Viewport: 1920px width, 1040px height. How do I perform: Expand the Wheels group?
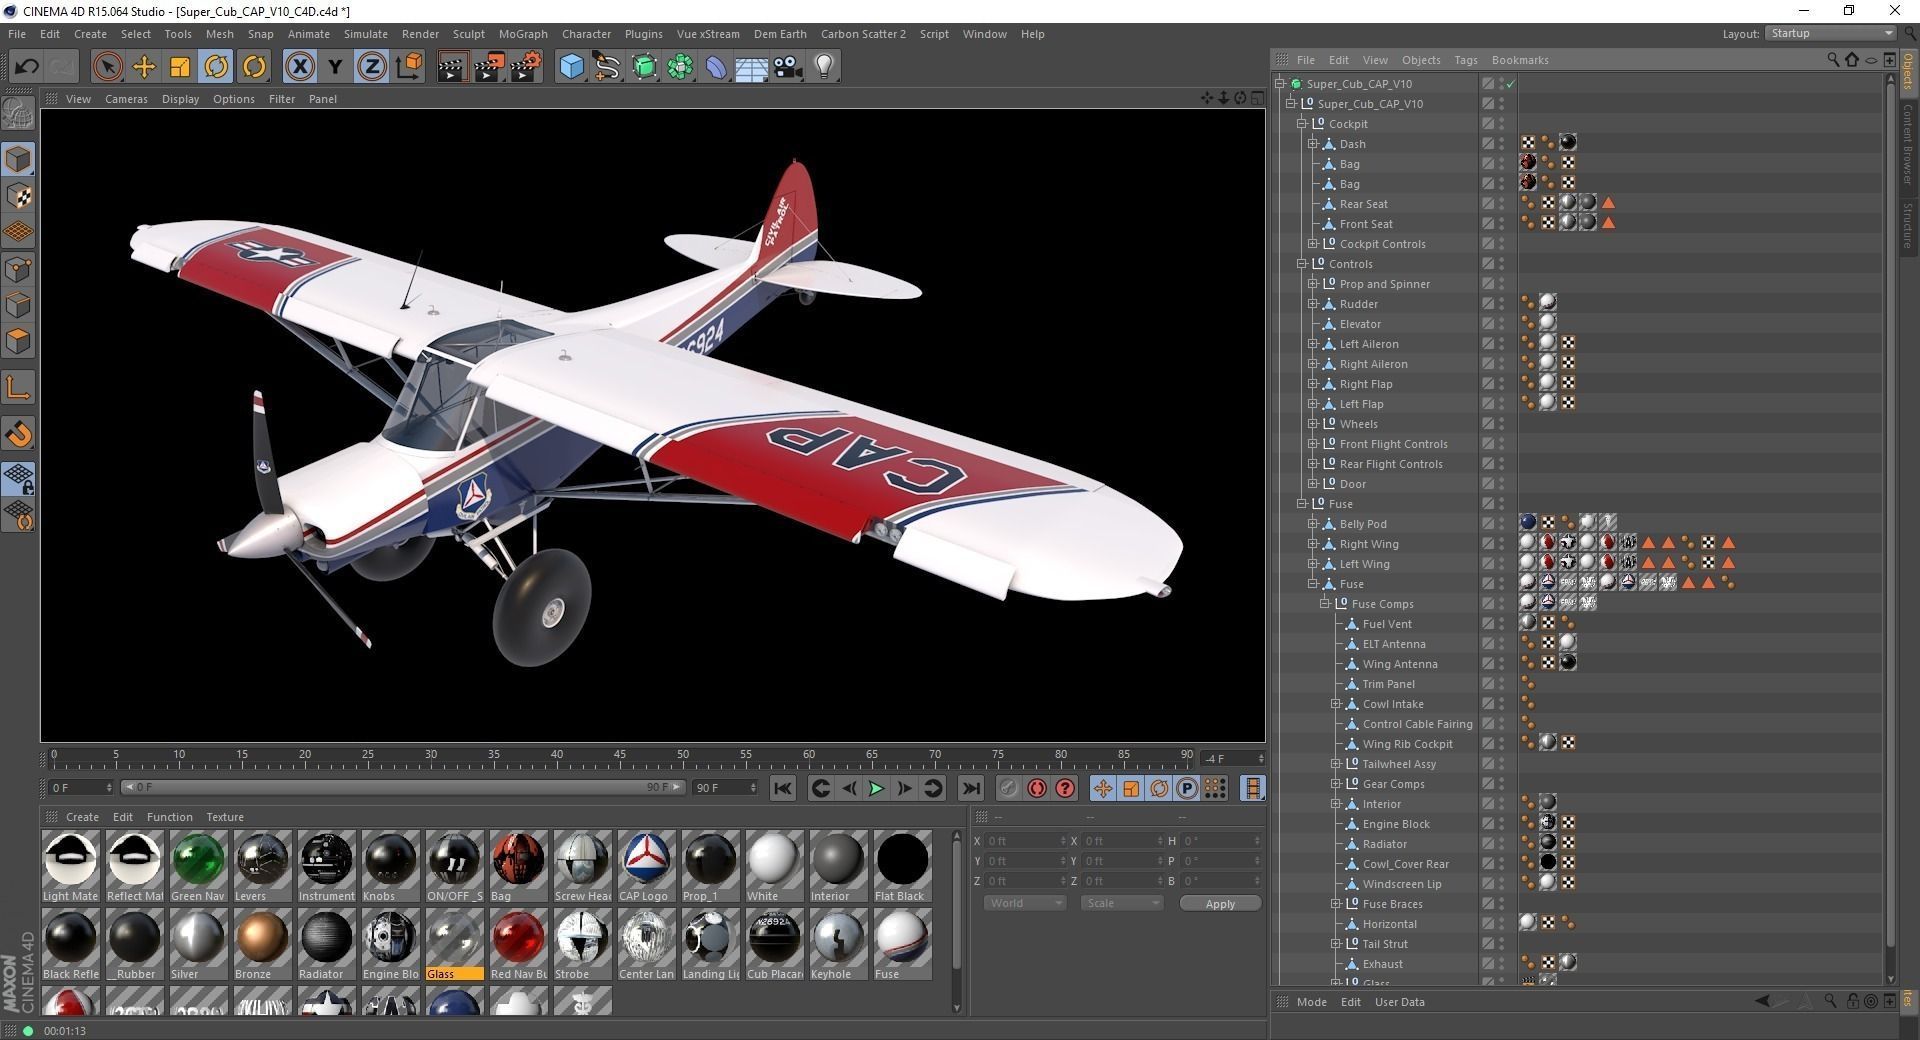click(1313, 424)
